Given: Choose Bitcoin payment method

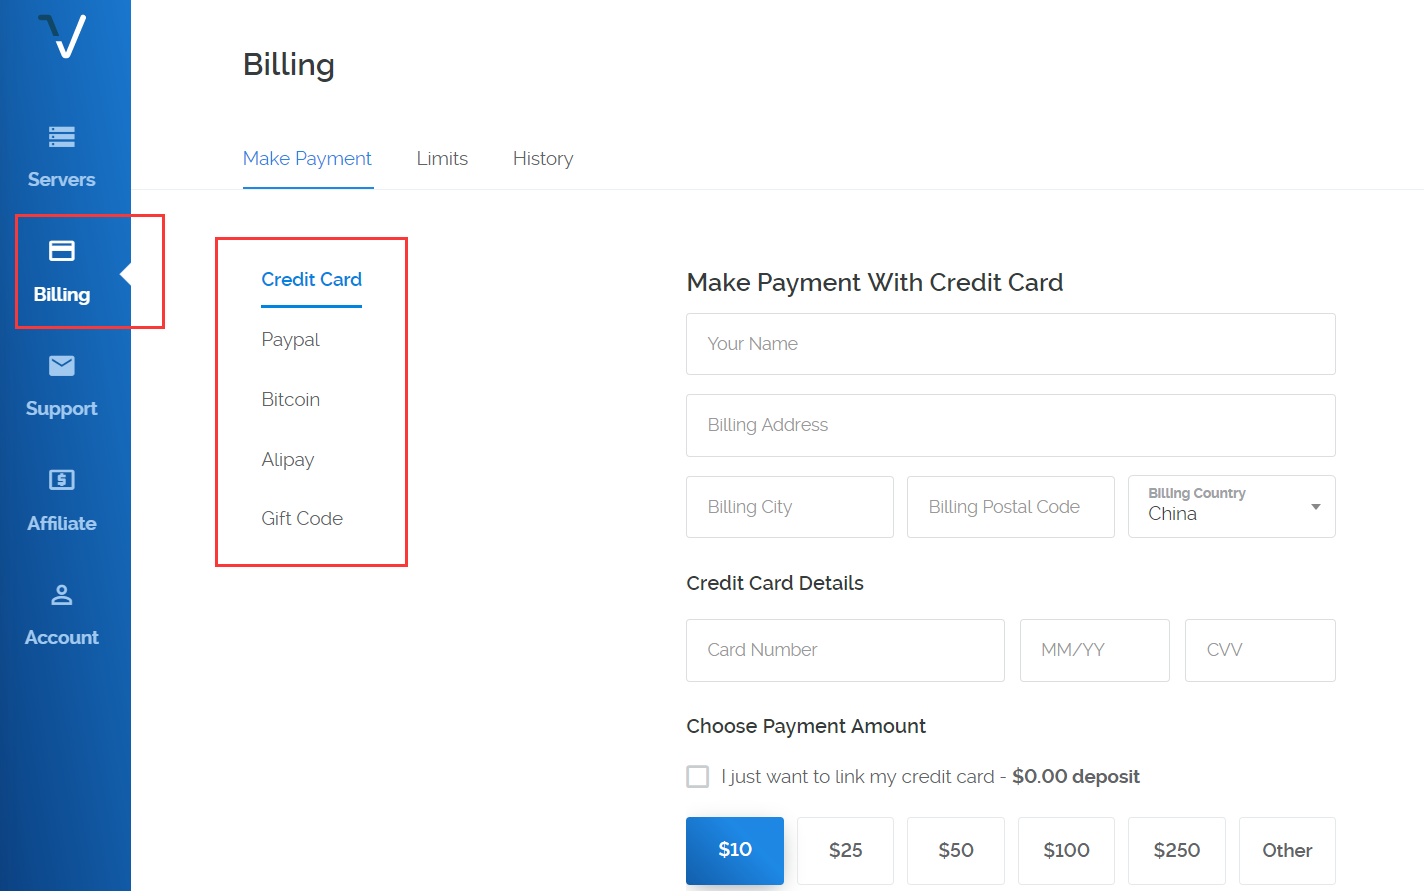Looking at the screenshot, I should click(x=291, y=400).
